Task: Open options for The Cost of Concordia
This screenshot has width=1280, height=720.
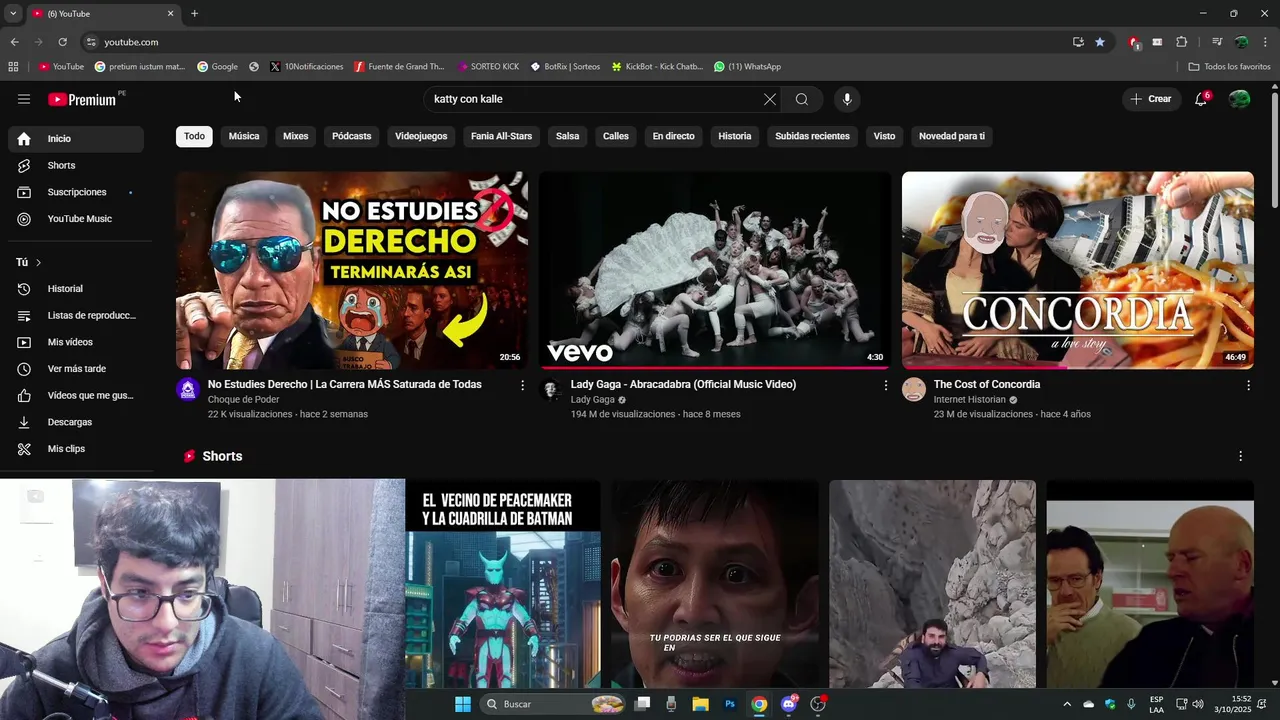Action: pyautogui.click(x=1248, y=385)
